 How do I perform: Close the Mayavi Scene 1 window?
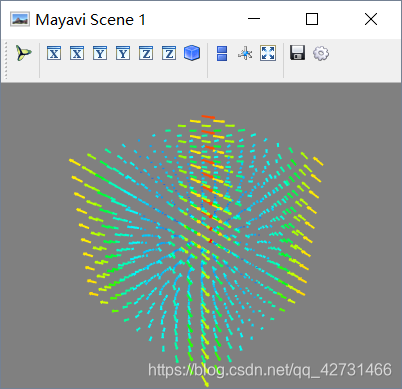click(x=371, y=19)
